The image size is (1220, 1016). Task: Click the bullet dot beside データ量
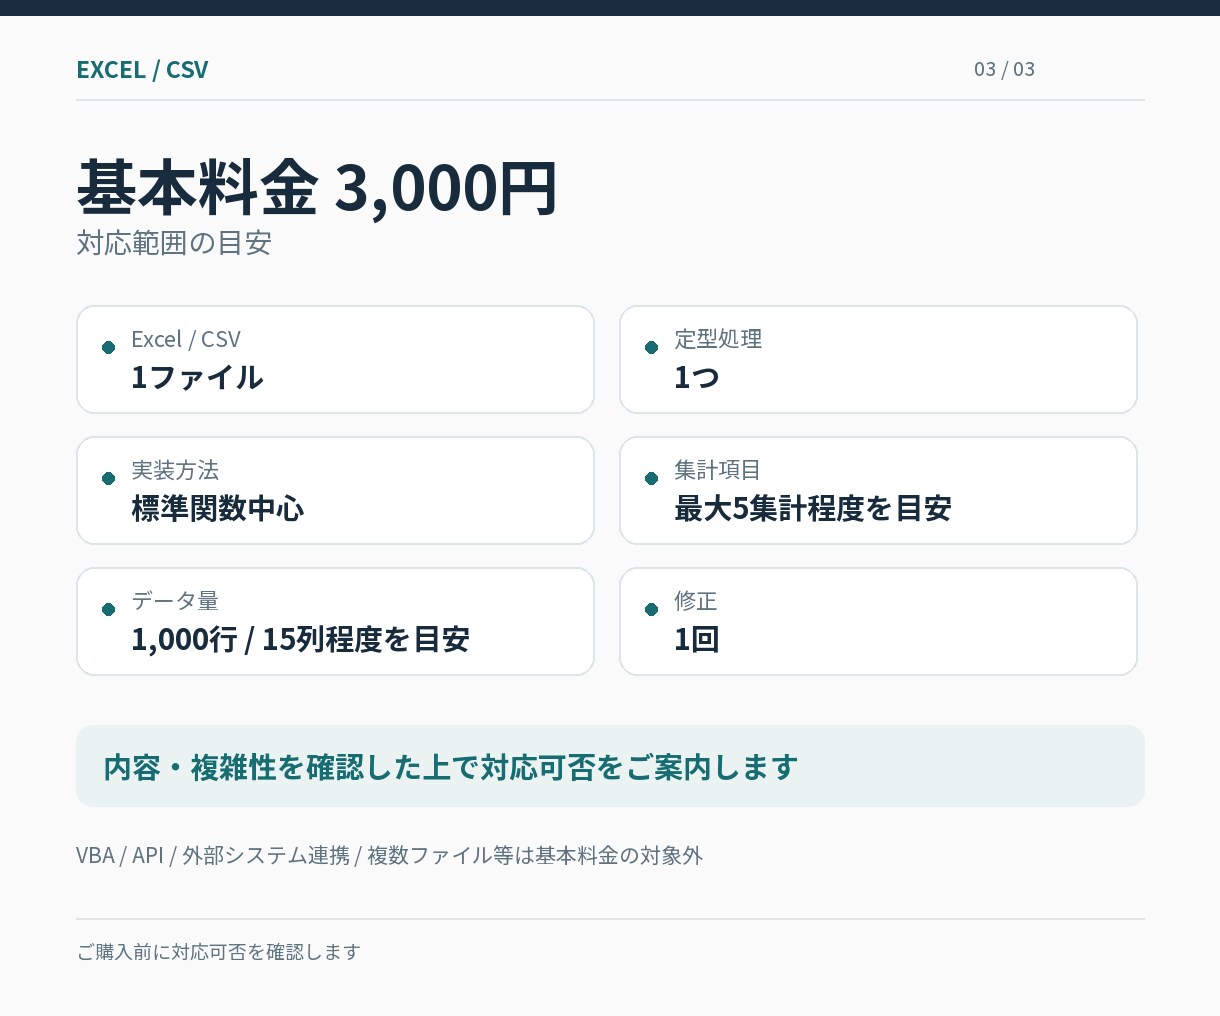point(108,609)
